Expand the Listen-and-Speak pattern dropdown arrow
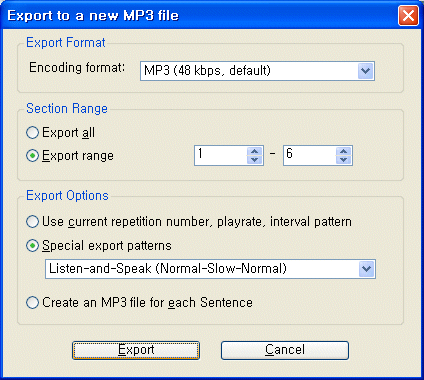This screenshot has width=424, height=380. coord(366,269)
